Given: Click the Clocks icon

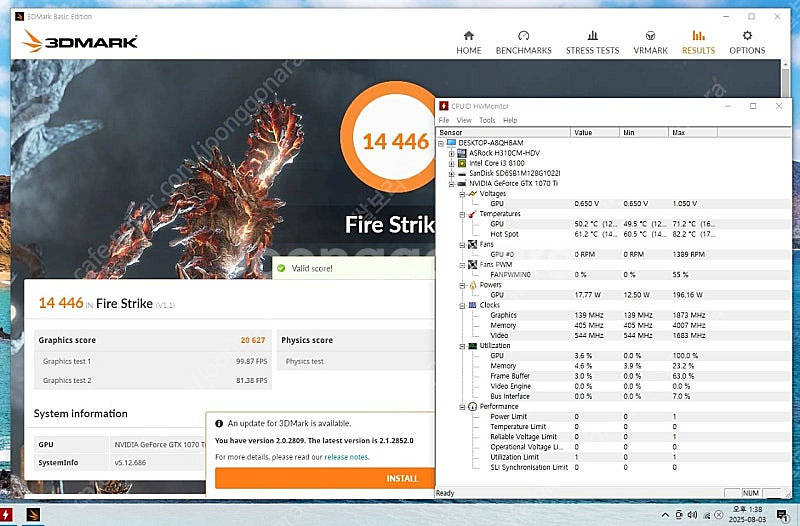Looking at the screenshot, I should pyautogui.click(x=472, y=305).
